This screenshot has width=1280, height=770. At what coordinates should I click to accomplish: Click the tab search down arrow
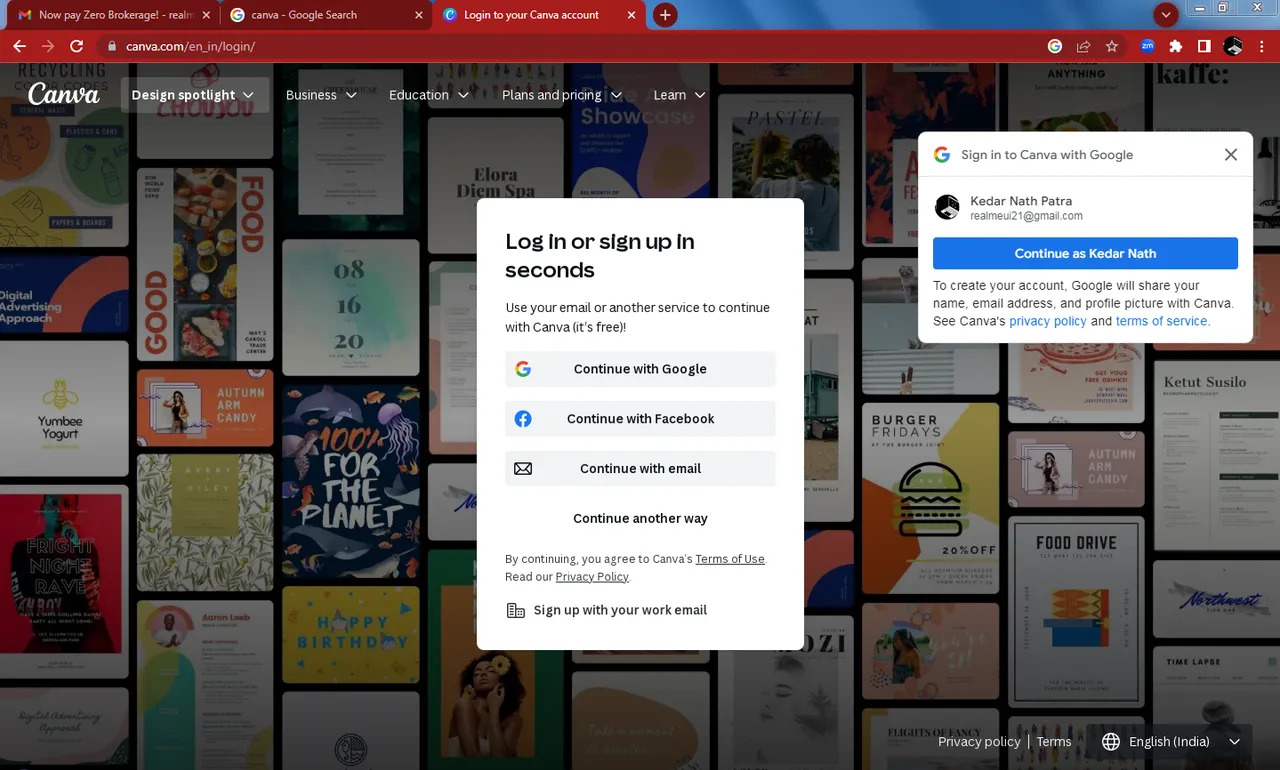click(1165, 15)
